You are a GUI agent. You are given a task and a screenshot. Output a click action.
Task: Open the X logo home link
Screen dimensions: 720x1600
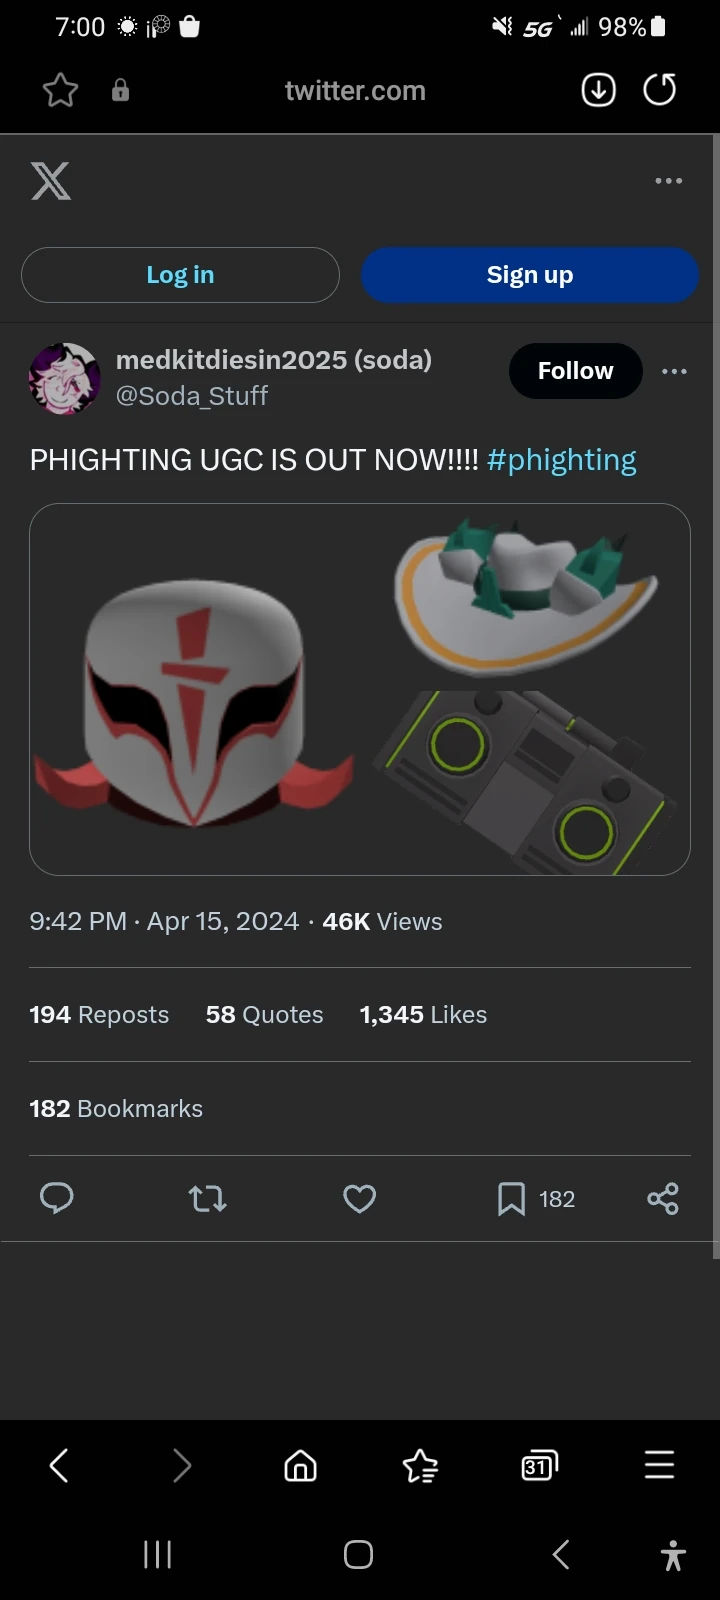(x=50, y=181)
